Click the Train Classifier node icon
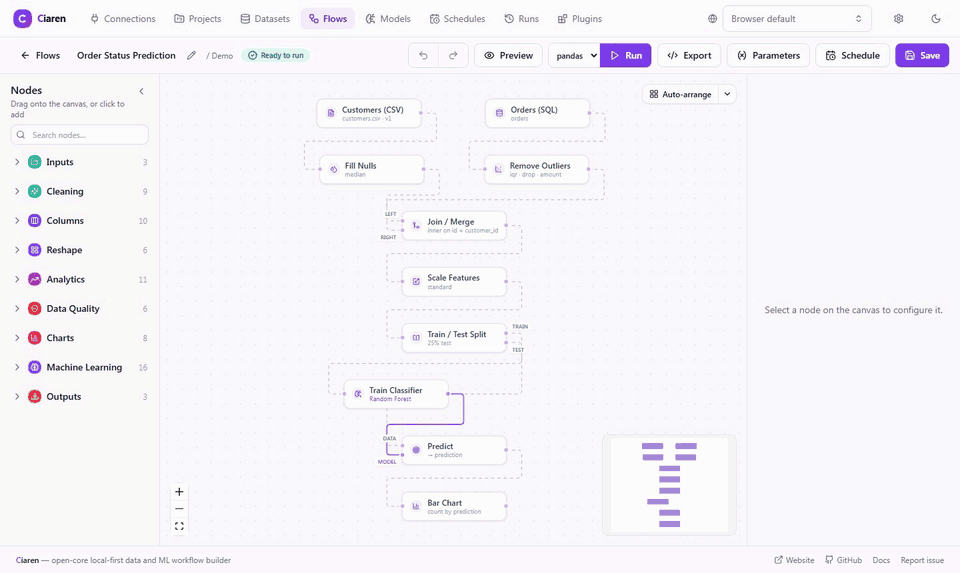960x573 pixels. (x=358, y=394)
